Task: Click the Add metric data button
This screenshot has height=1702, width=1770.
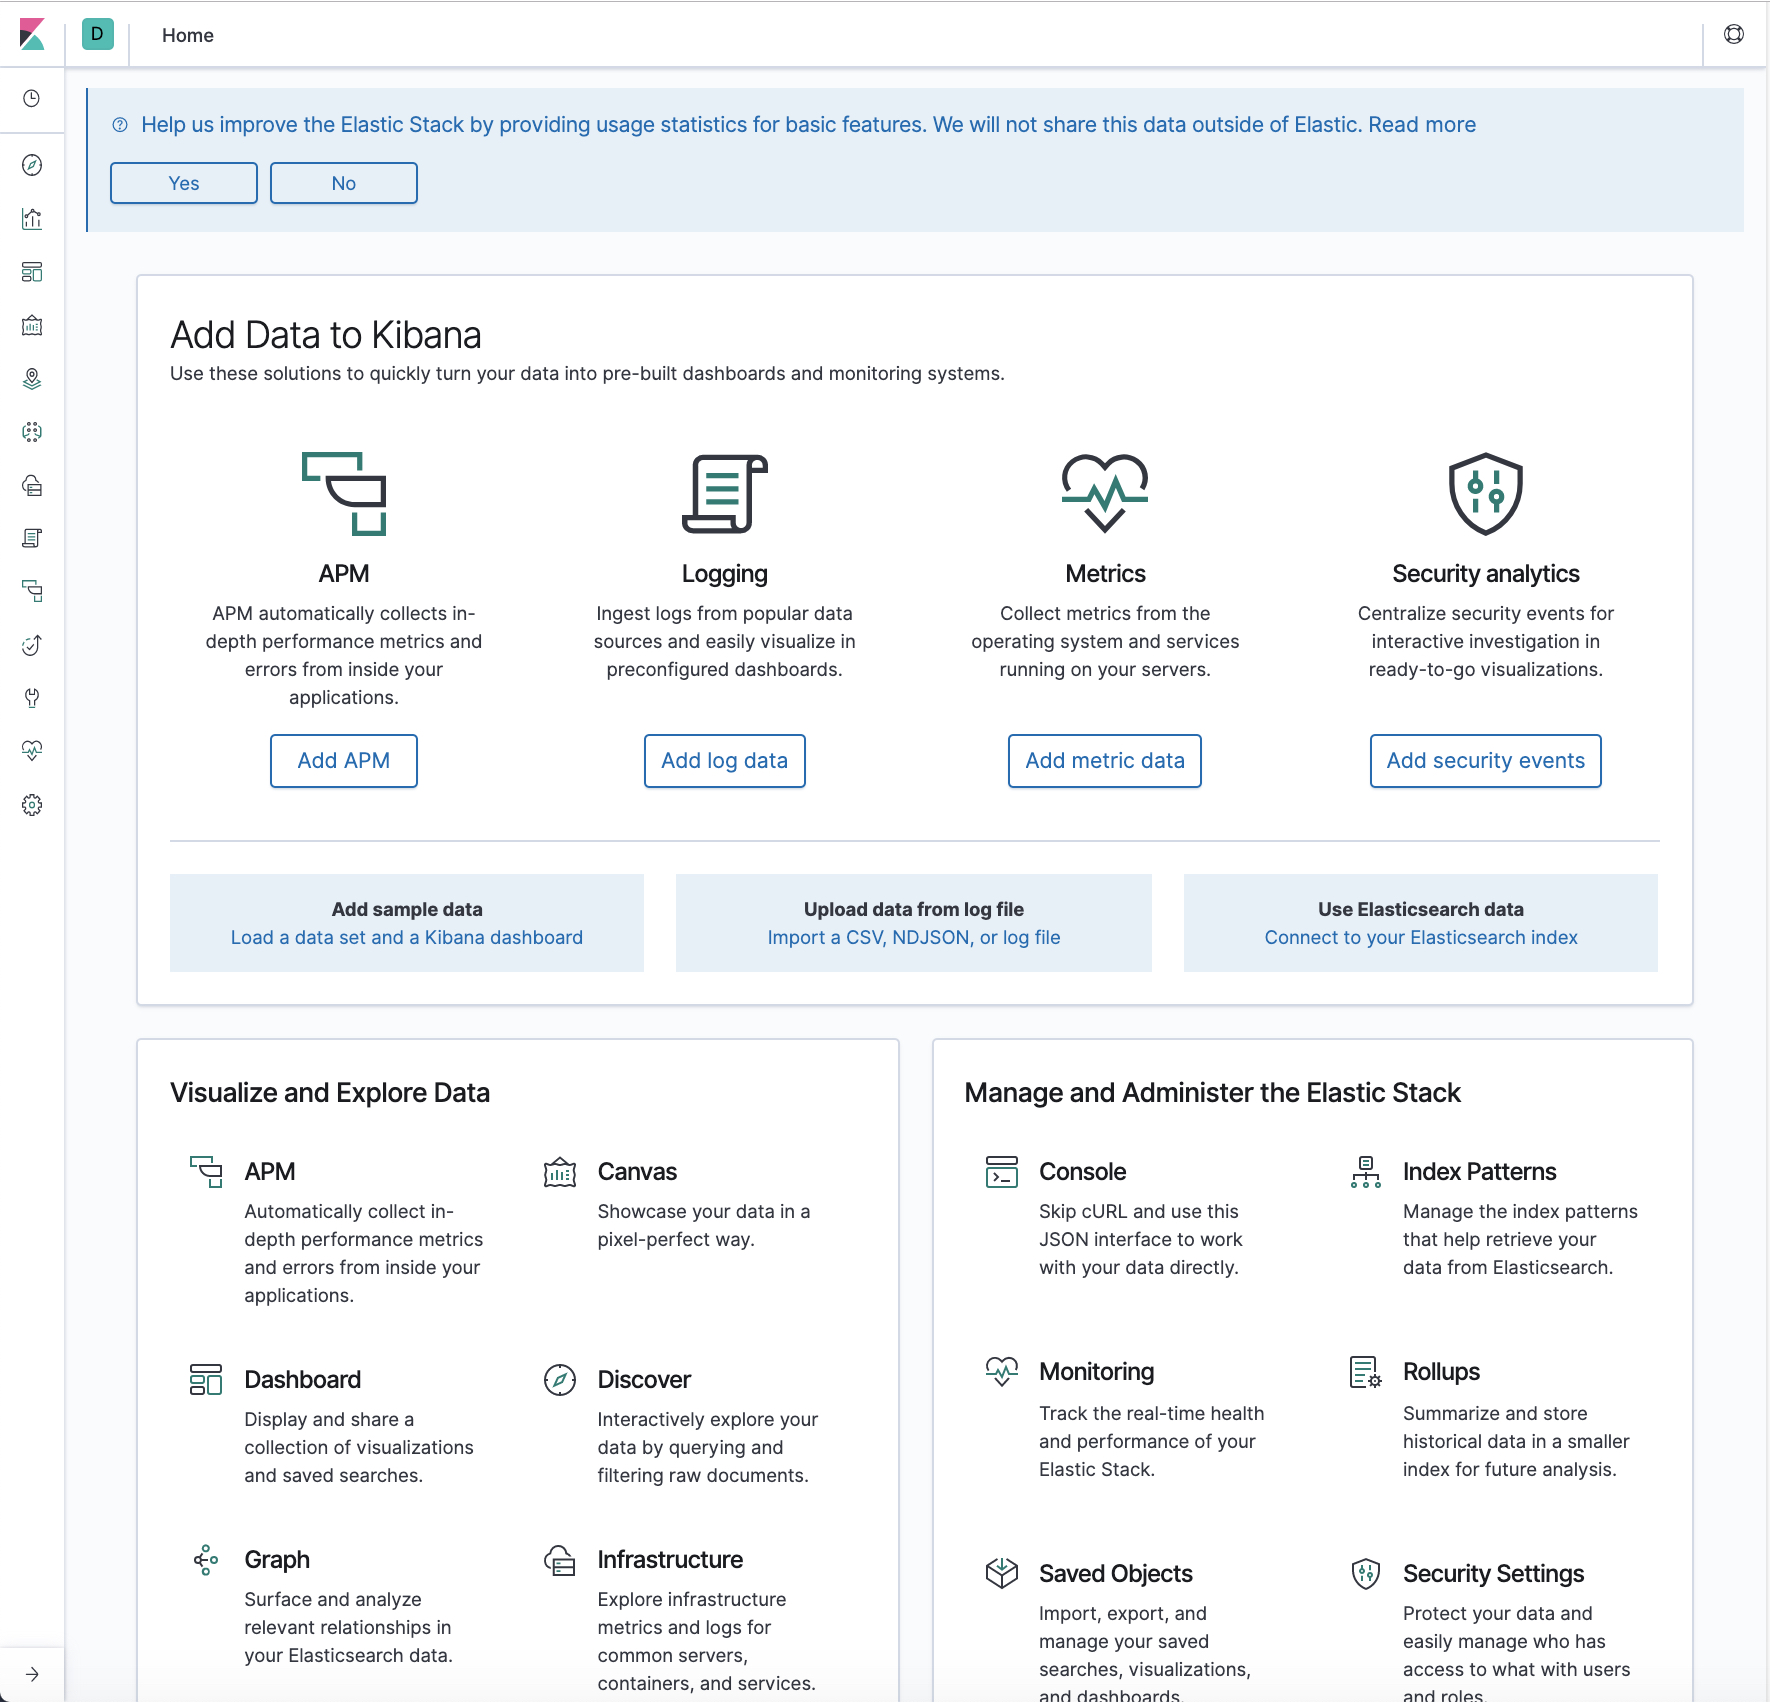Action: (1105, 761)
